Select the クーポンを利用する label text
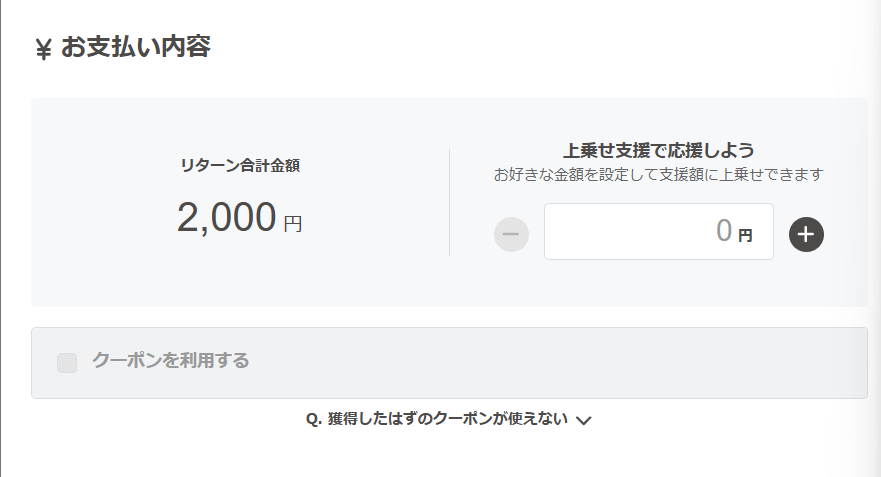This screenshot has height=477, width=881. point(170,360)
